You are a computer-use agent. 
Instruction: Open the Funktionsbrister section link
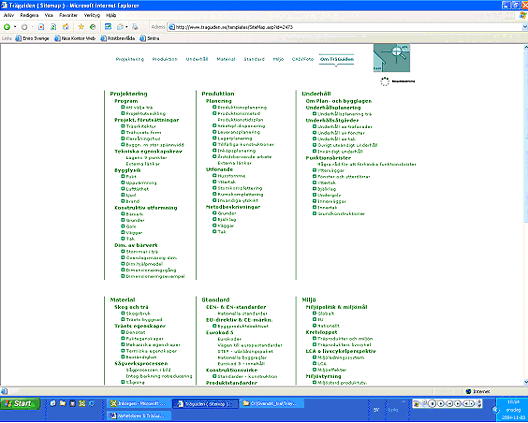click(328, 158)
